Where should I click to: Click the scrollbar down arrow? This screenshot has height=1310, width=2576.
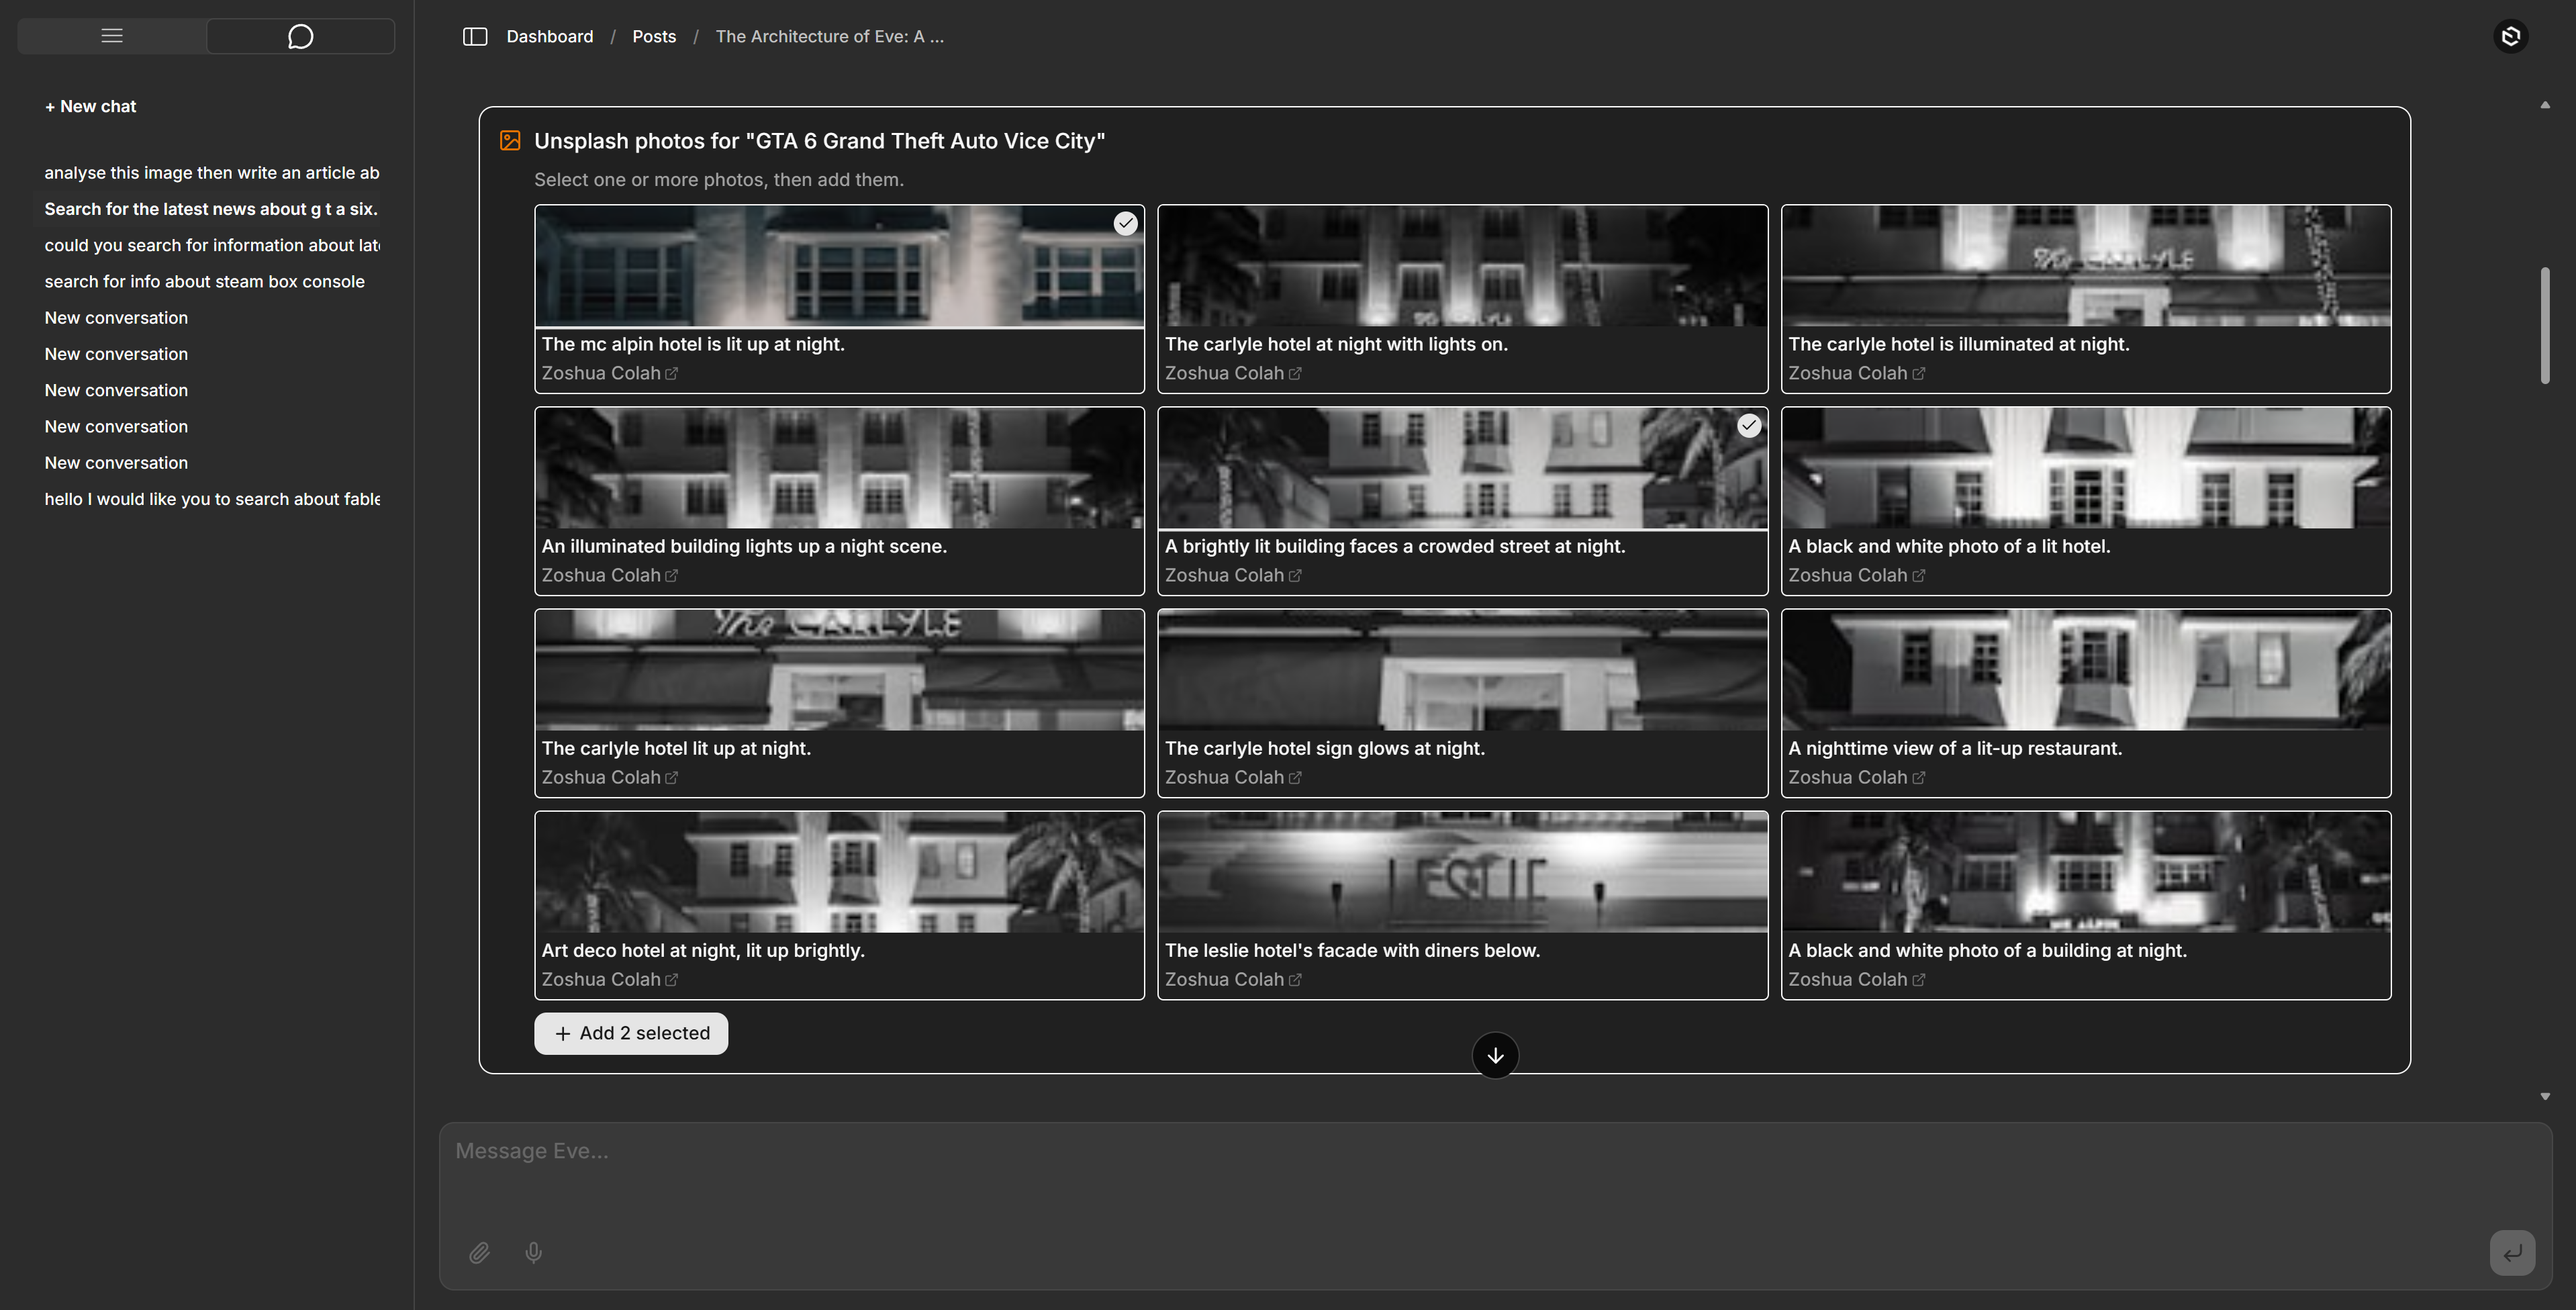point(2545,1097)
